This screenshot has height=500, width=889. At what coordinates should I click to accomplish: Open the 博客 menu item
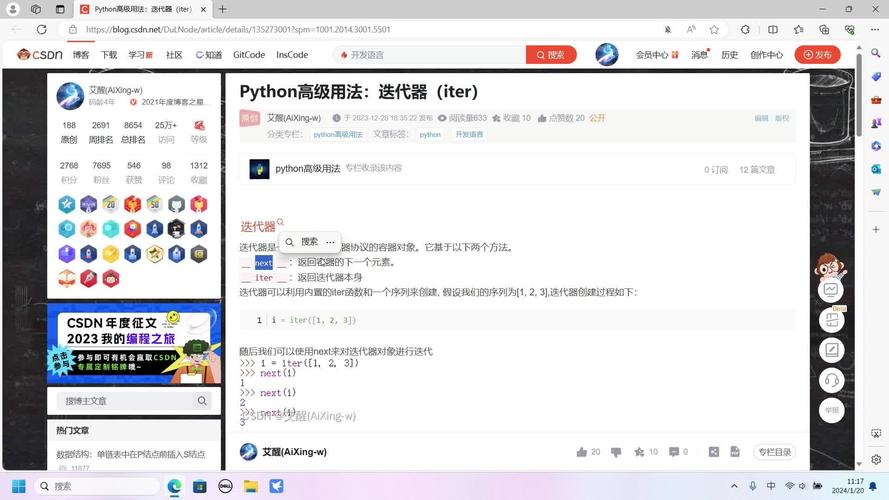(81, 54)
